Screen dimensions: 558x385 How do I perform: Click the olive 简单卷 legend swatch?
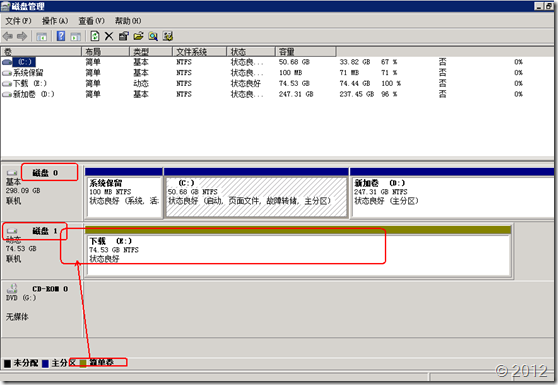[83, 364]
